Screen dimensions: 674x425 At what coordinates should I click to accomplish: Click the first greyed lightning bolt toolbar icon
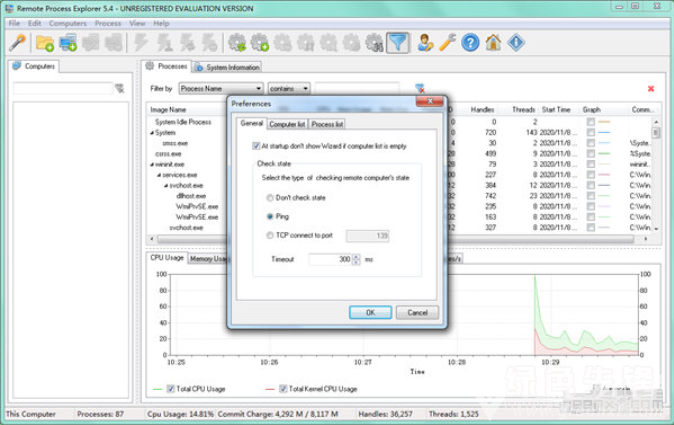point(141,43)
